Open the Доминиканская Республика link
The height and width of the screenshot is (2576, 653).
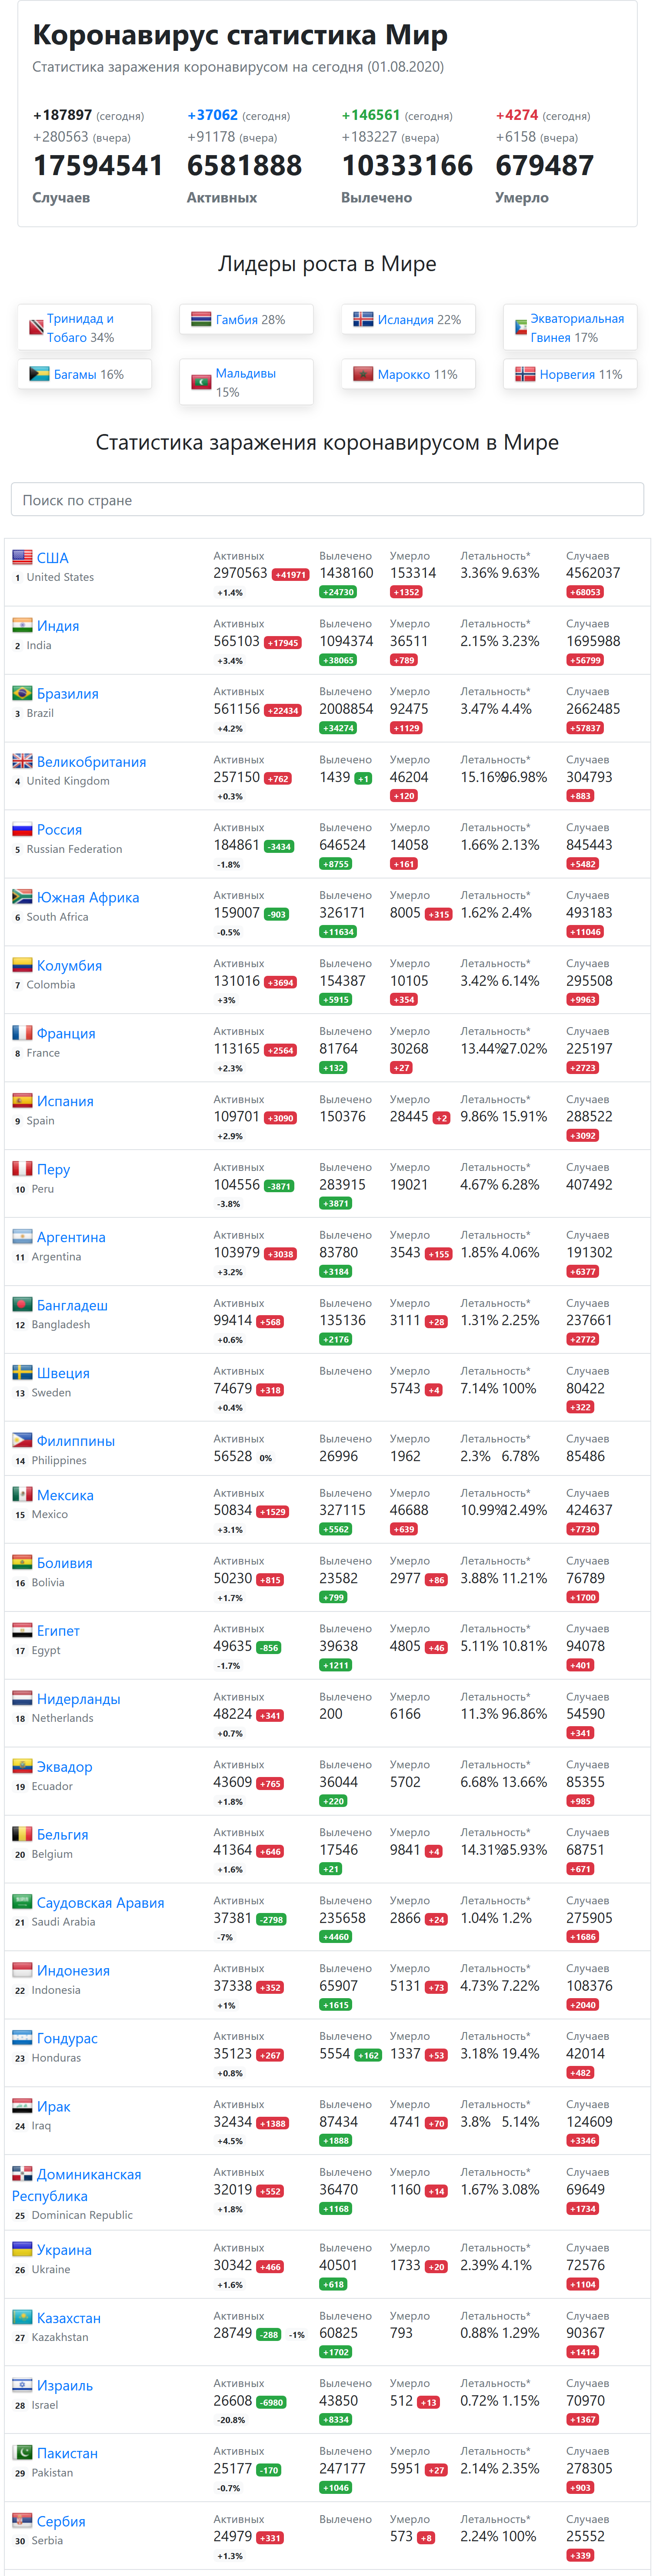click(76, 2185)
